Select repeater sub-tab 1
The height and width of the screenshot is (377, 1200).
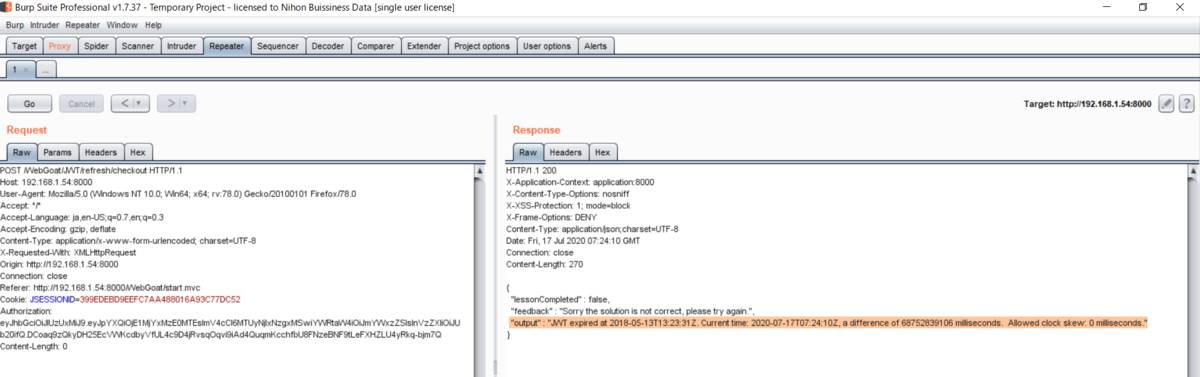point(15,69)
